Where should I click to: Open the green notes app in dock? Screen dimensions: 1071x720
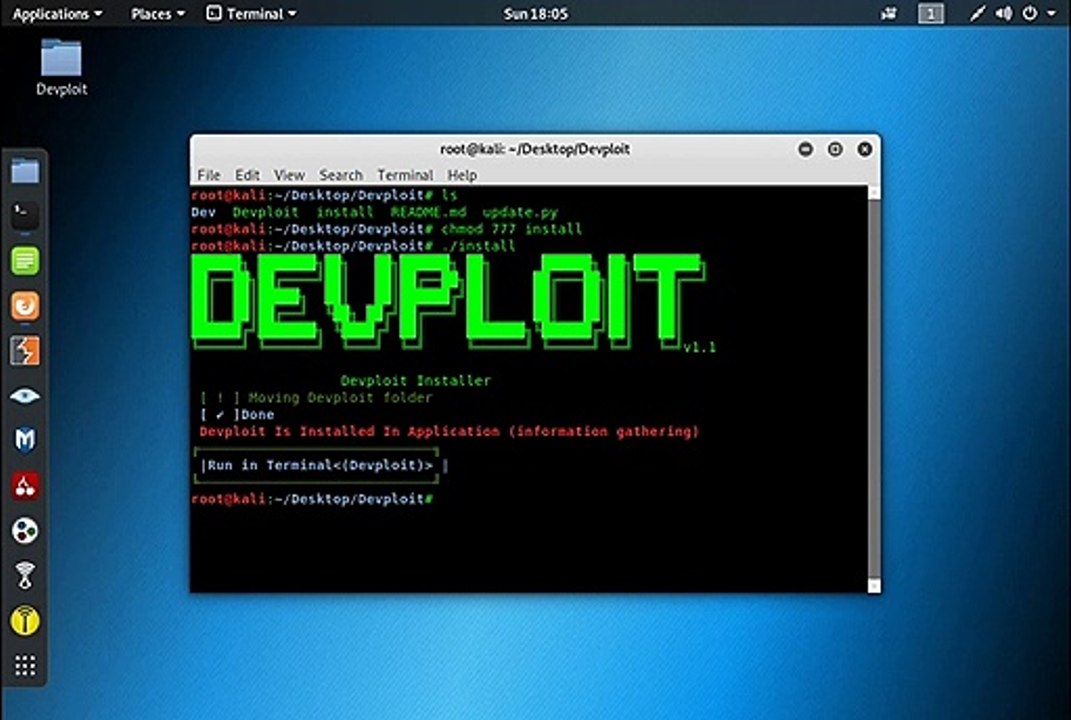click(x=25, y=260)
